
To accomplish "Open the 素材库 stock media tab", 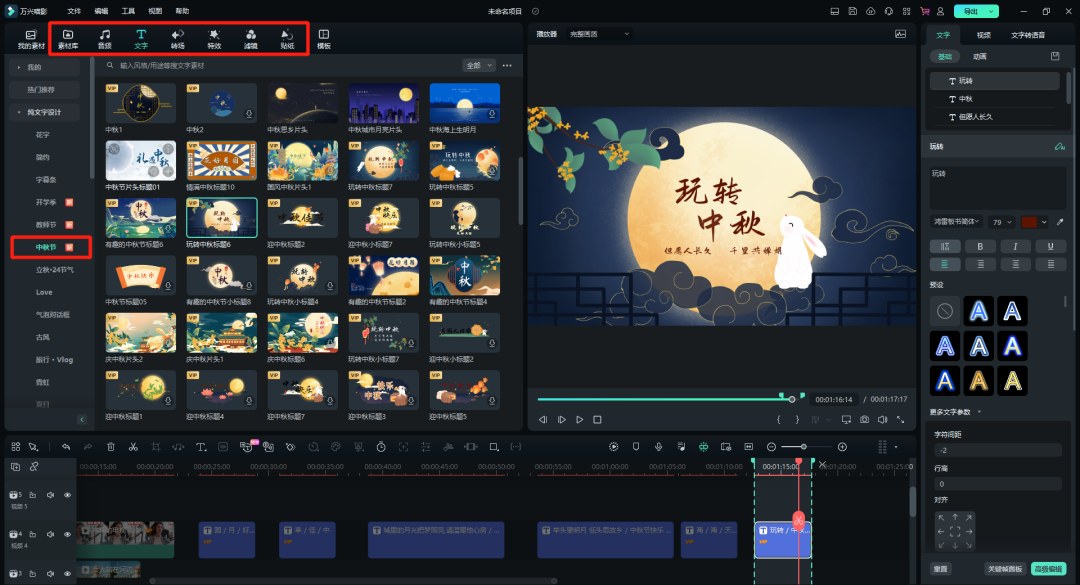I will 68,39.
